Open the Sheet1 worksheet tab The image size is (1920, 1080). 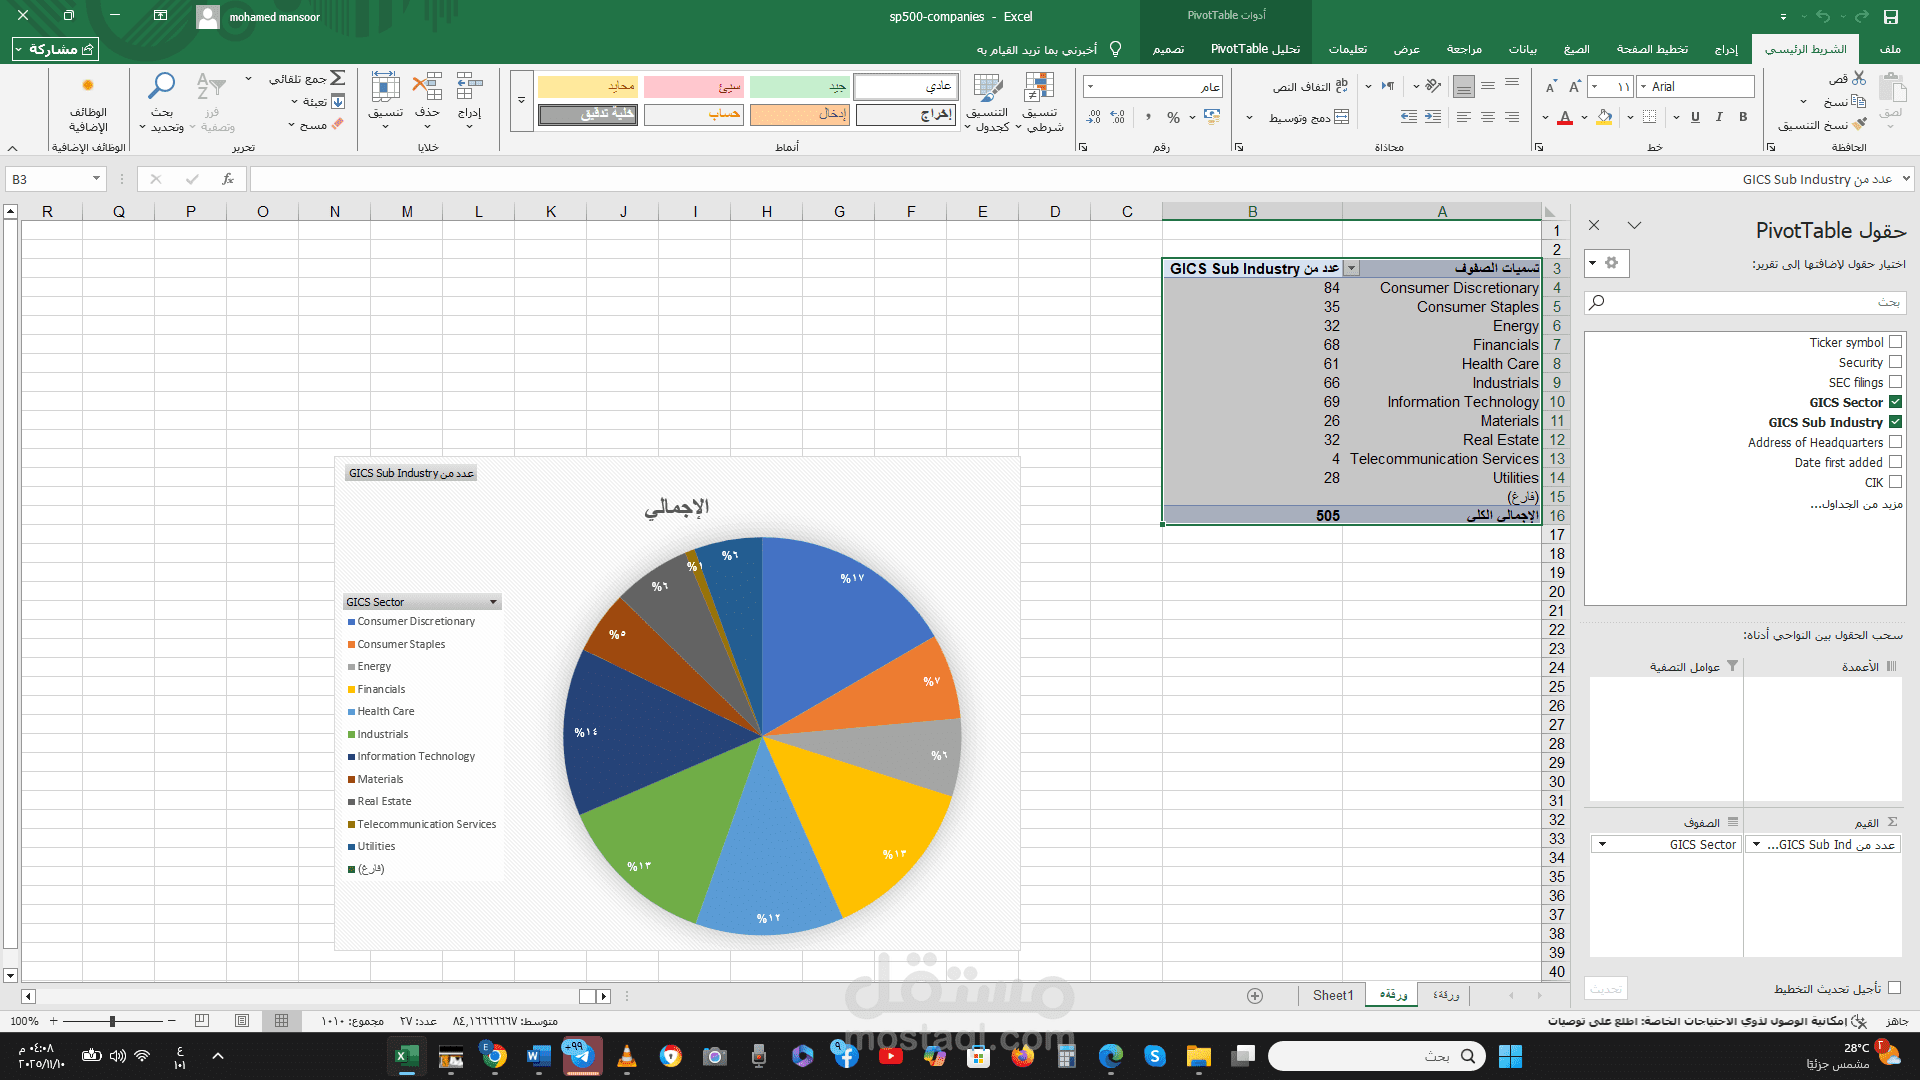click(x=1332, y=995)
